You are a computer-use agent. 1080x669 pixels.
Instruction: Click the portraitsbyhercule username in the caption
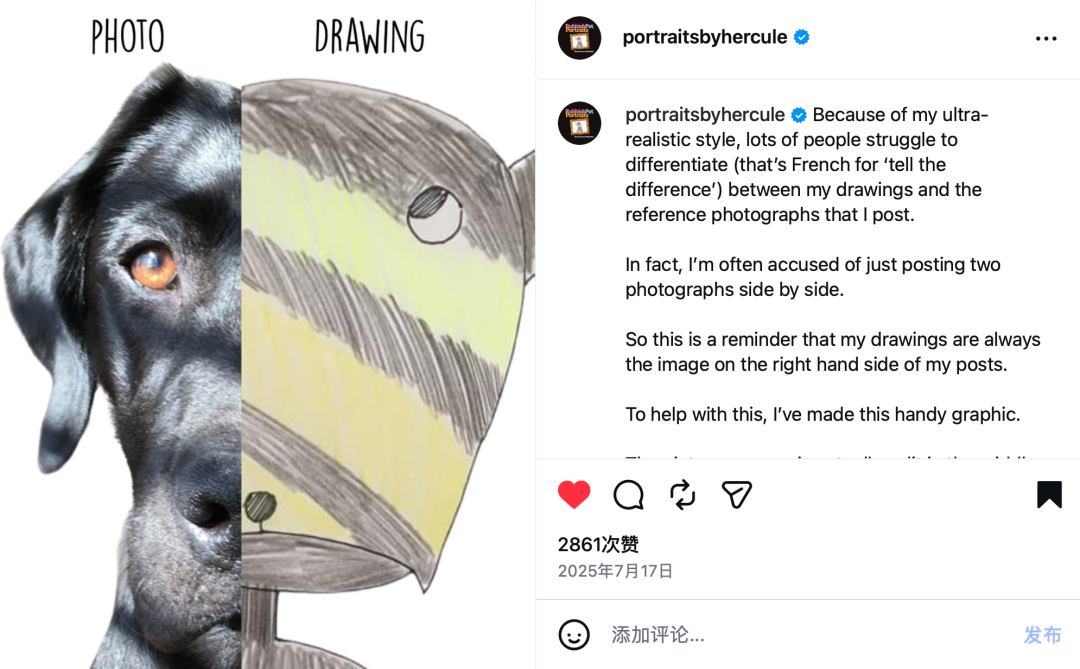coord(704,115)
